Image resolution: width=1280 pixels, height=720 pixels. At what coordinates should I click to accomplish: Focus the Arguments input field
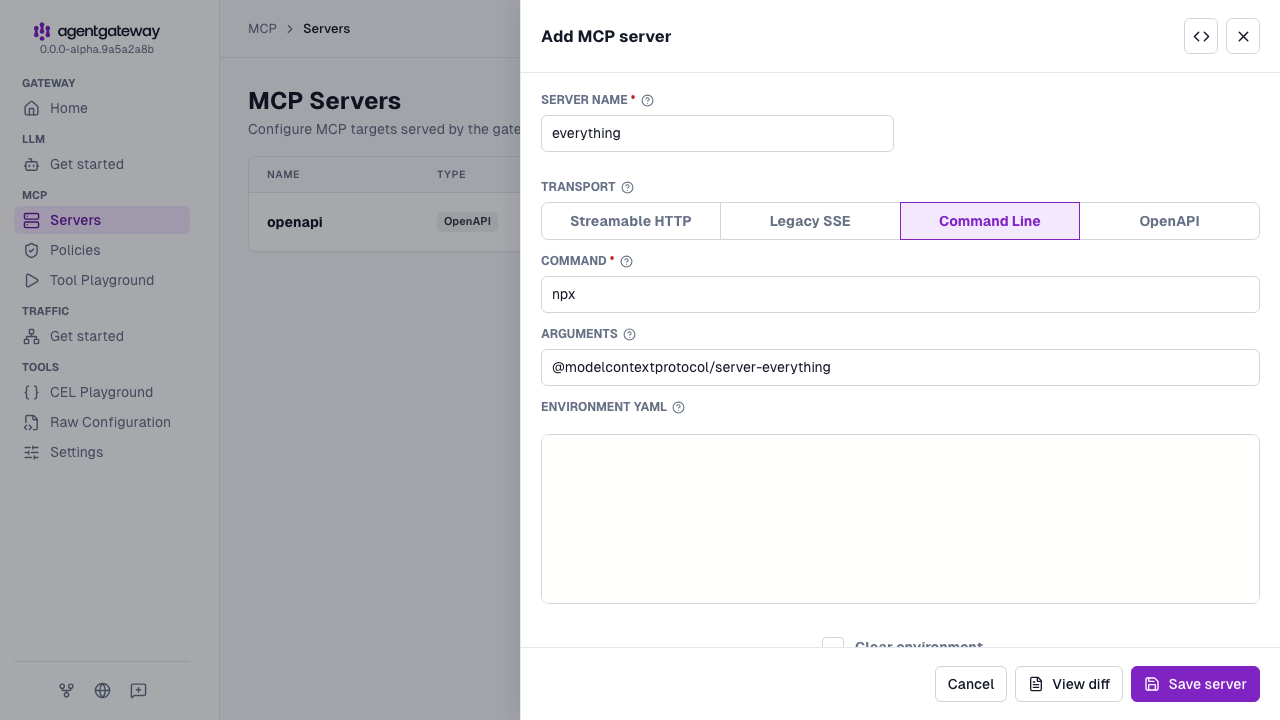click(x=900, y=367)
